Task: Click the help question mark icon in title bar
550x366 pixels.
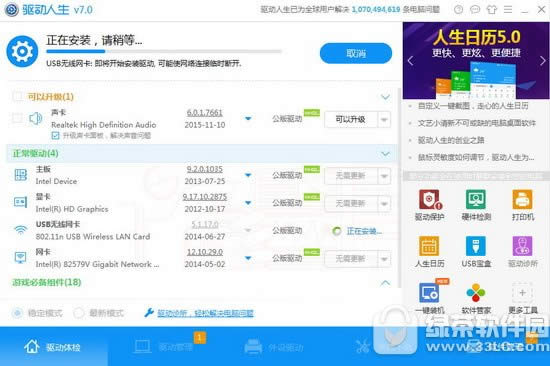Action: tap(458, 9)
